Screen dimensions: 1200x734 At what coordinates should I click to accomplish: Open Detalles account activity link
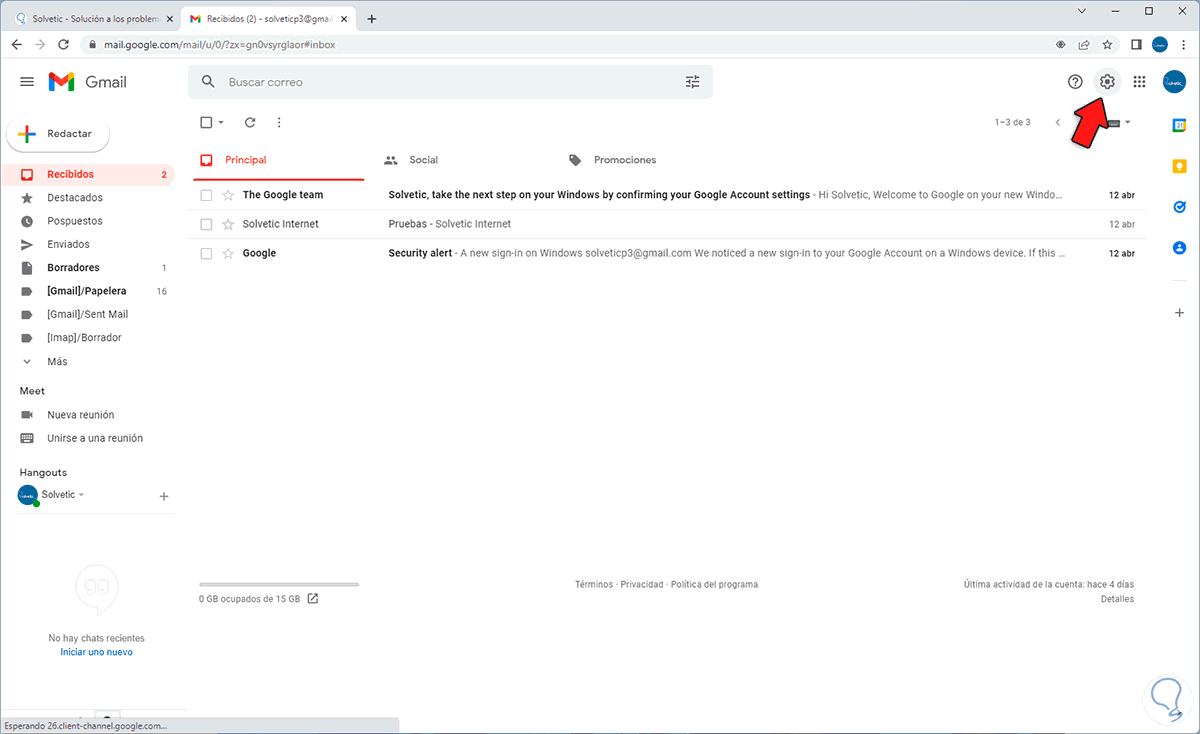1117,599
